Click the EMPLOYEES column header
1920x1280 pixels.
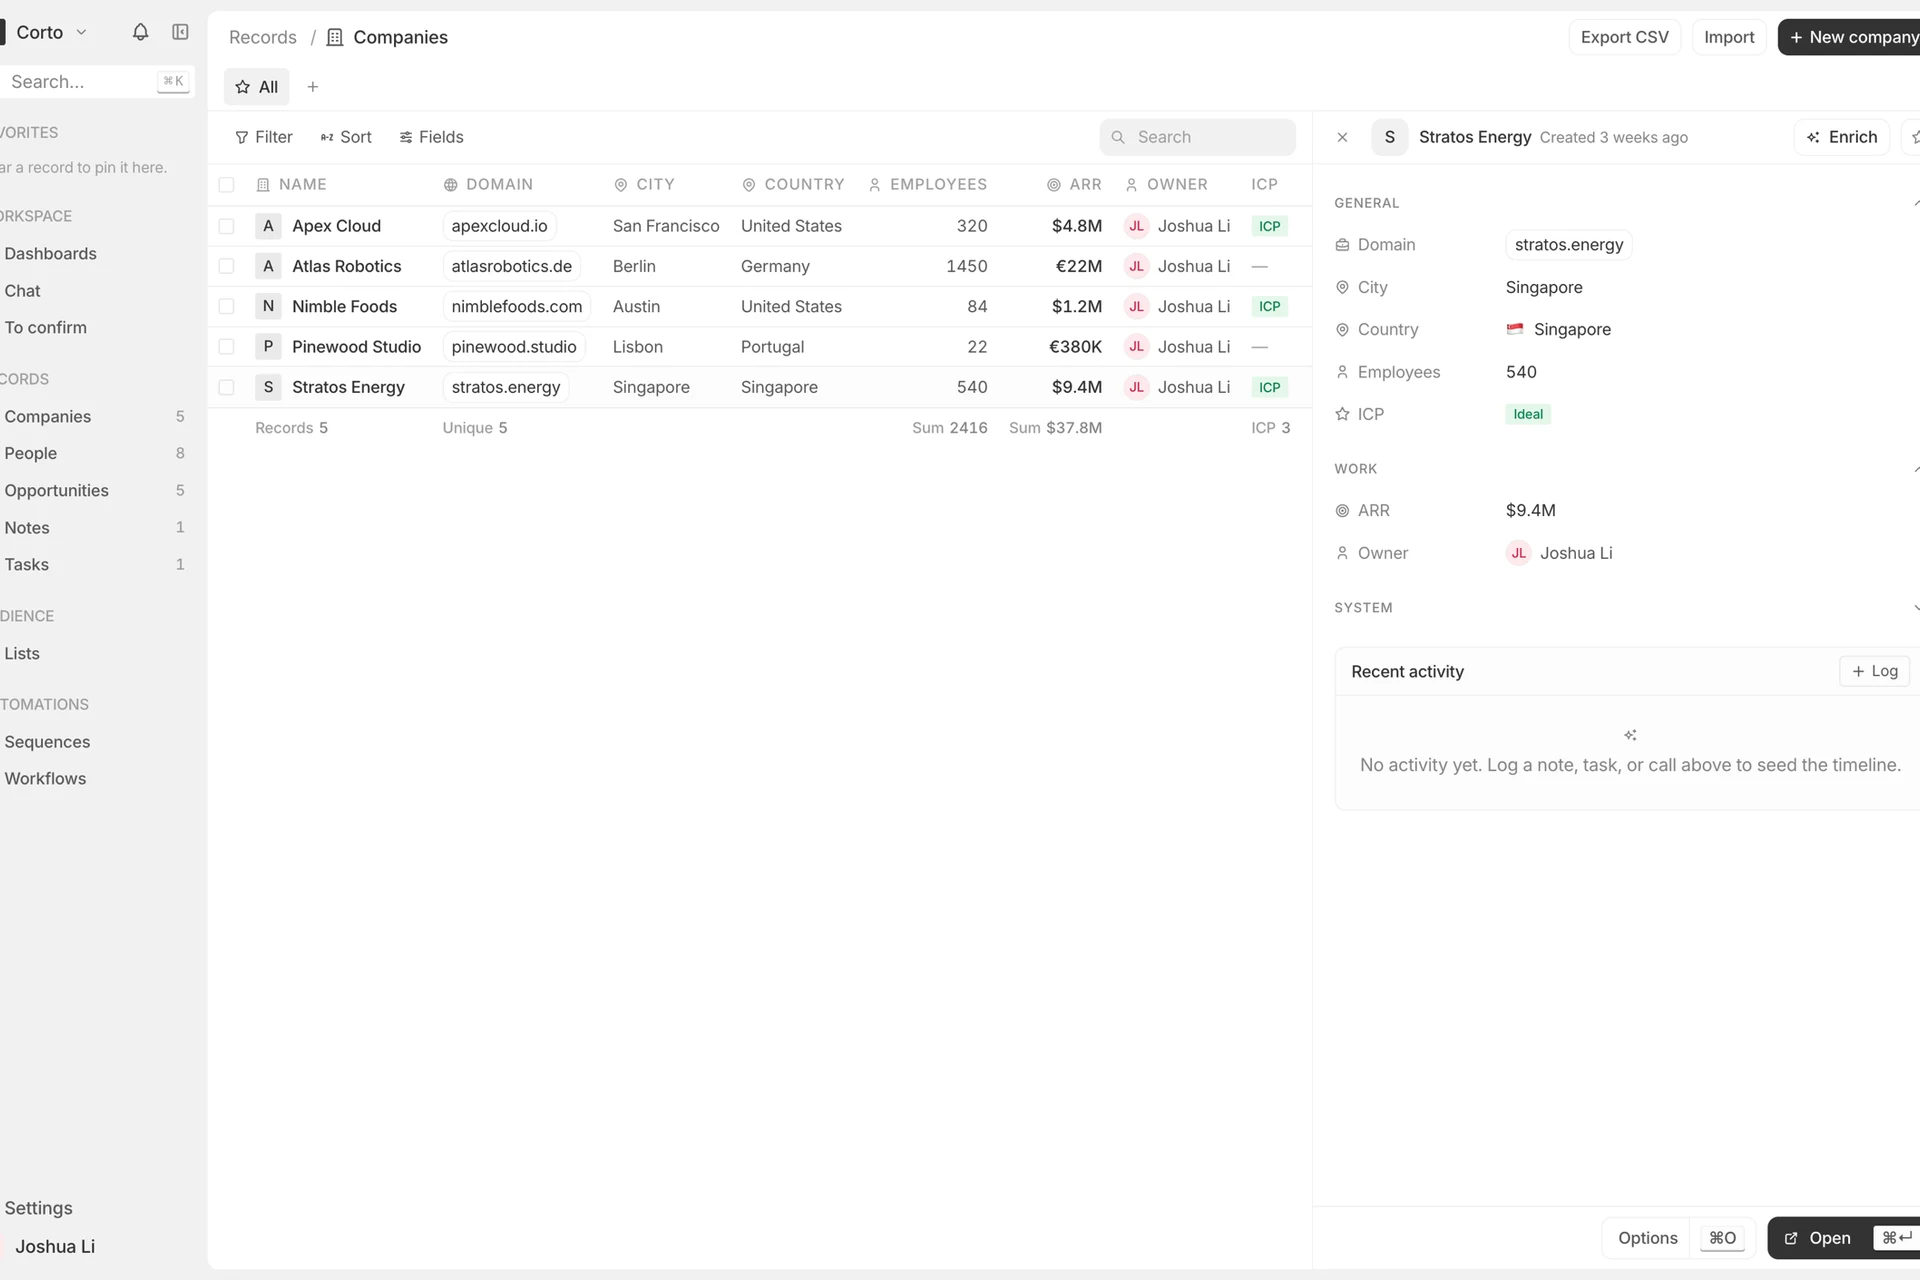[x=927, y=185]
